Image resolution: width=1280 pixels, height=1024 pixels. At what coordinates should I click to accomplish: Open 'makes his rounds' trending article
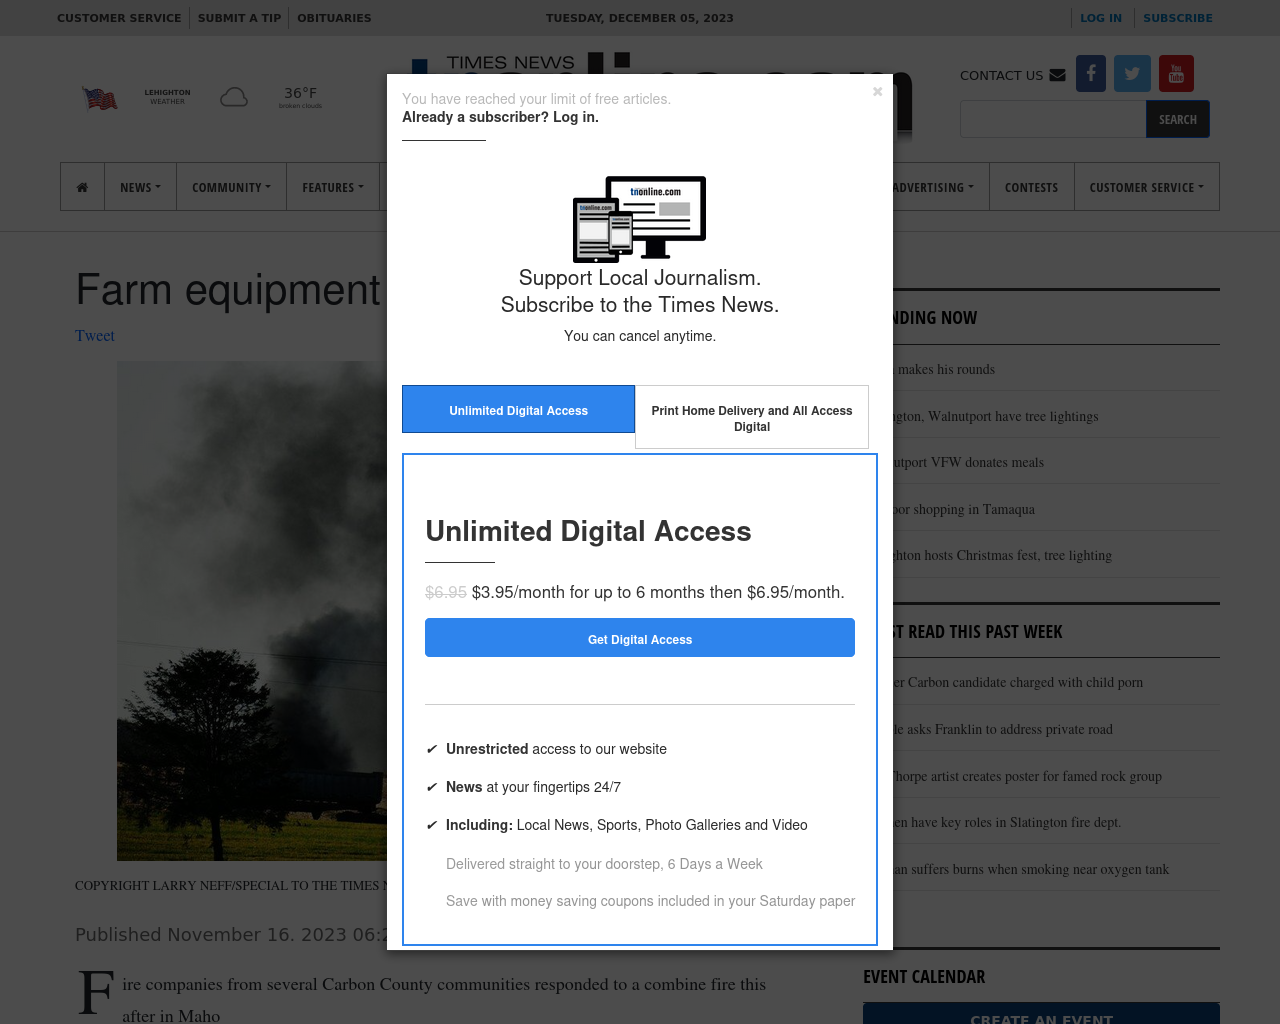(x=943, y=369)
